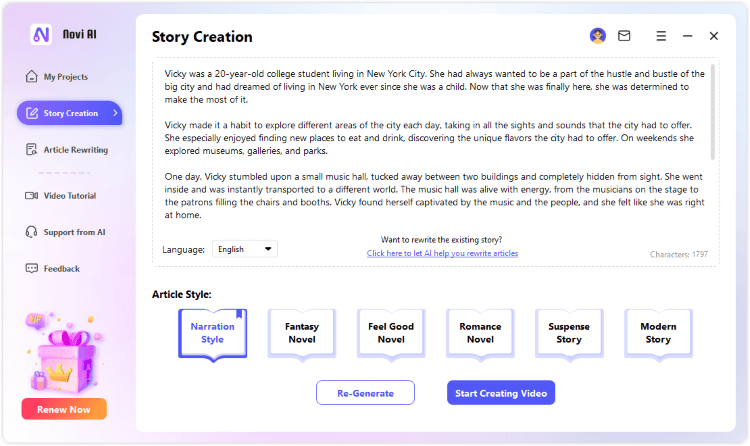Viewport: 750px width, 446px height.
Task: Click the Re-Generate button
Action: [365, 393]
